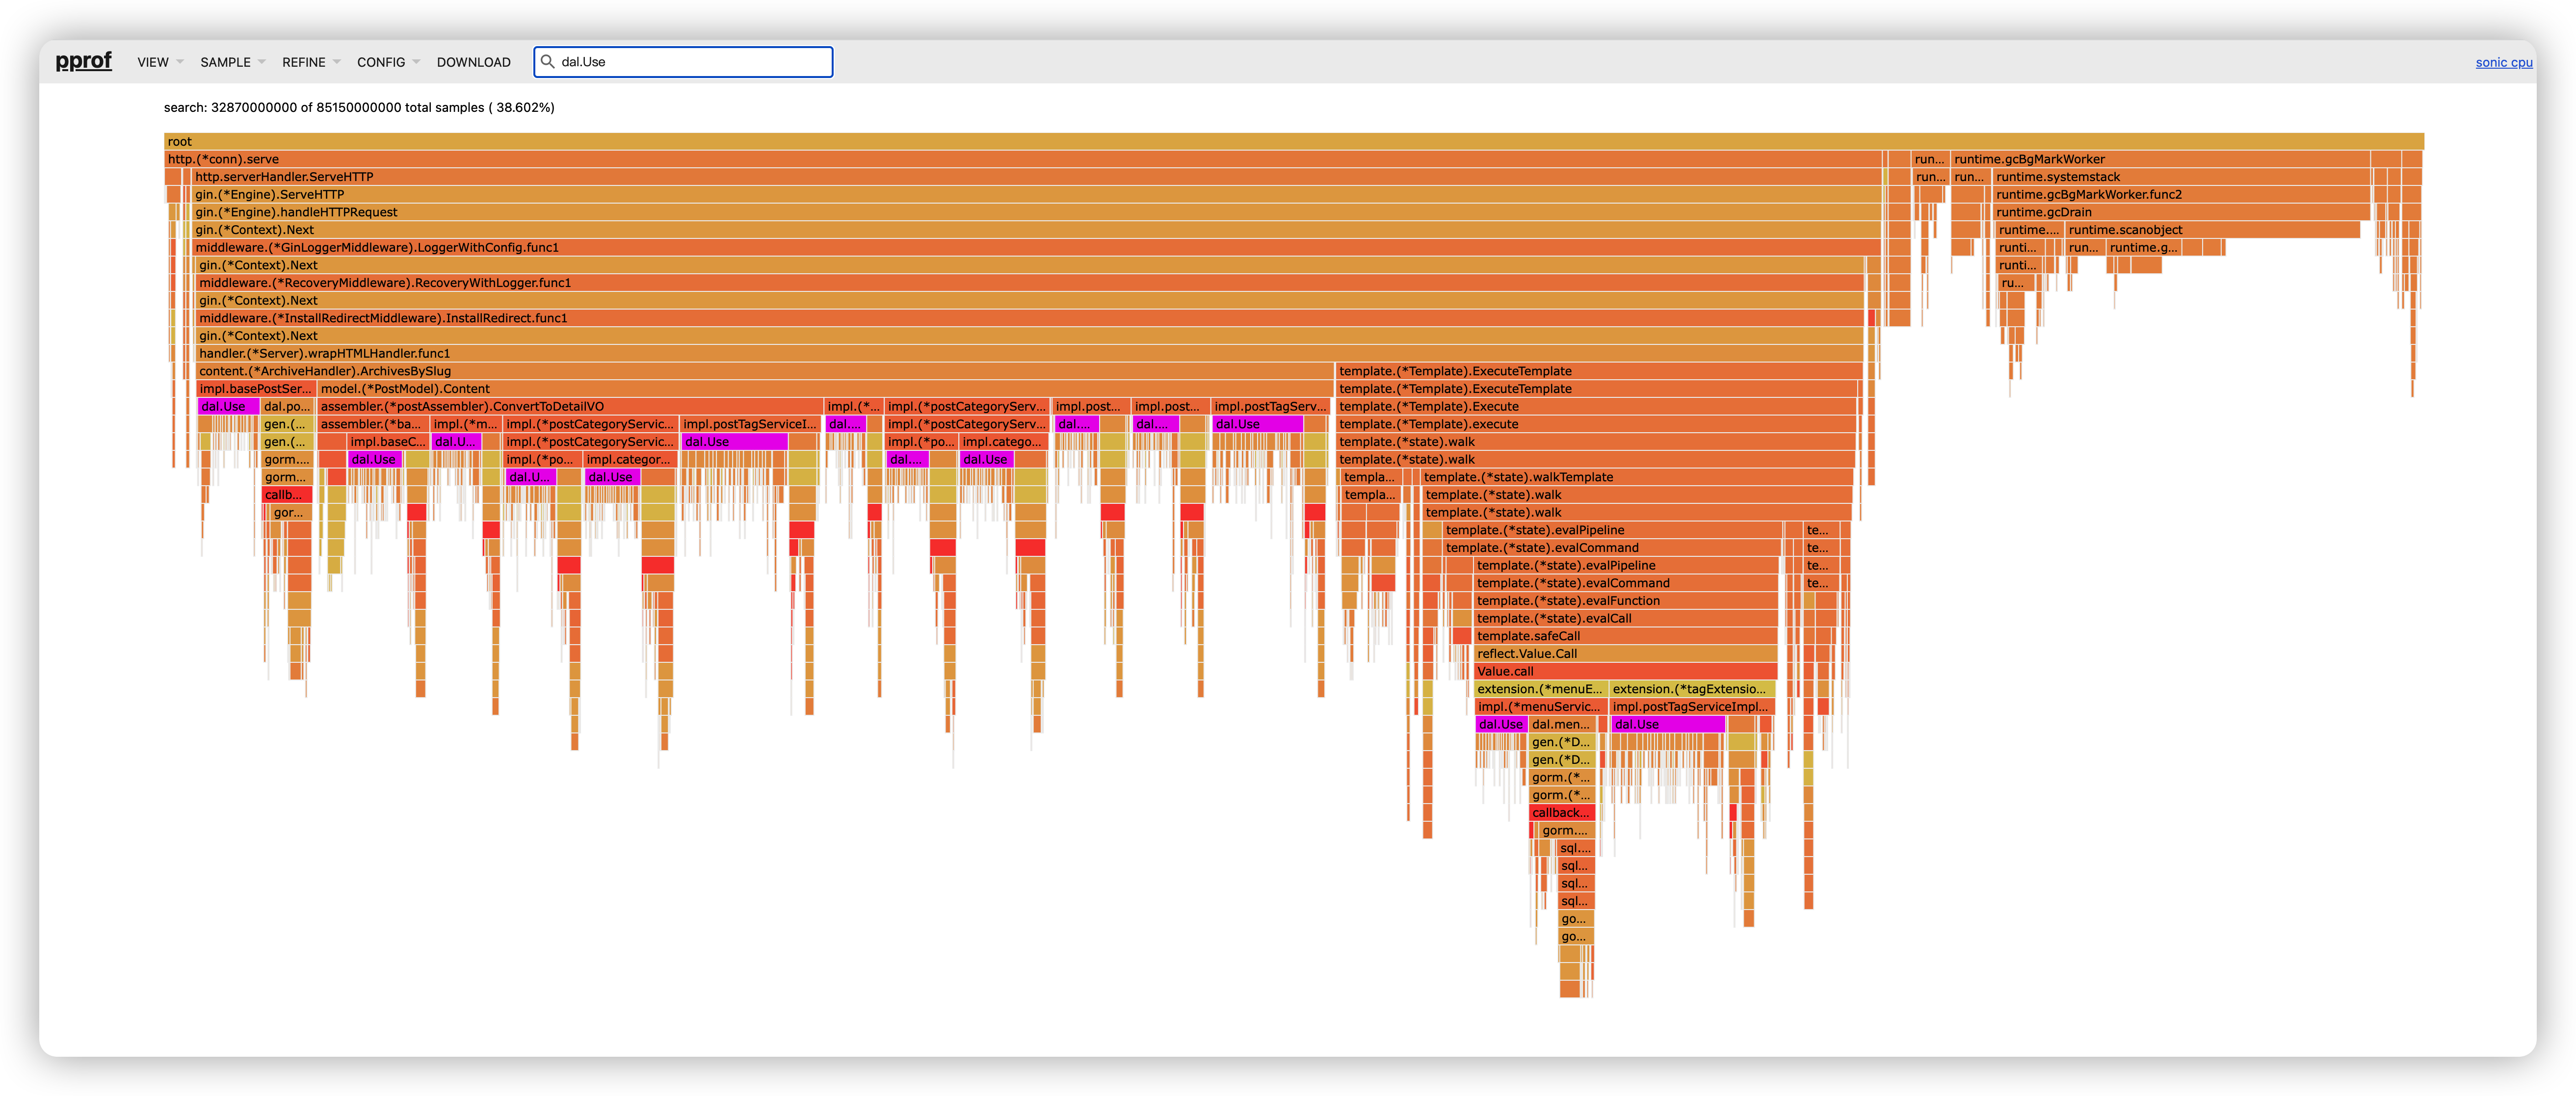This screenshot has width=2576, height=1096.
Task: Select dal.men... frame
Action: (1562, 724)
